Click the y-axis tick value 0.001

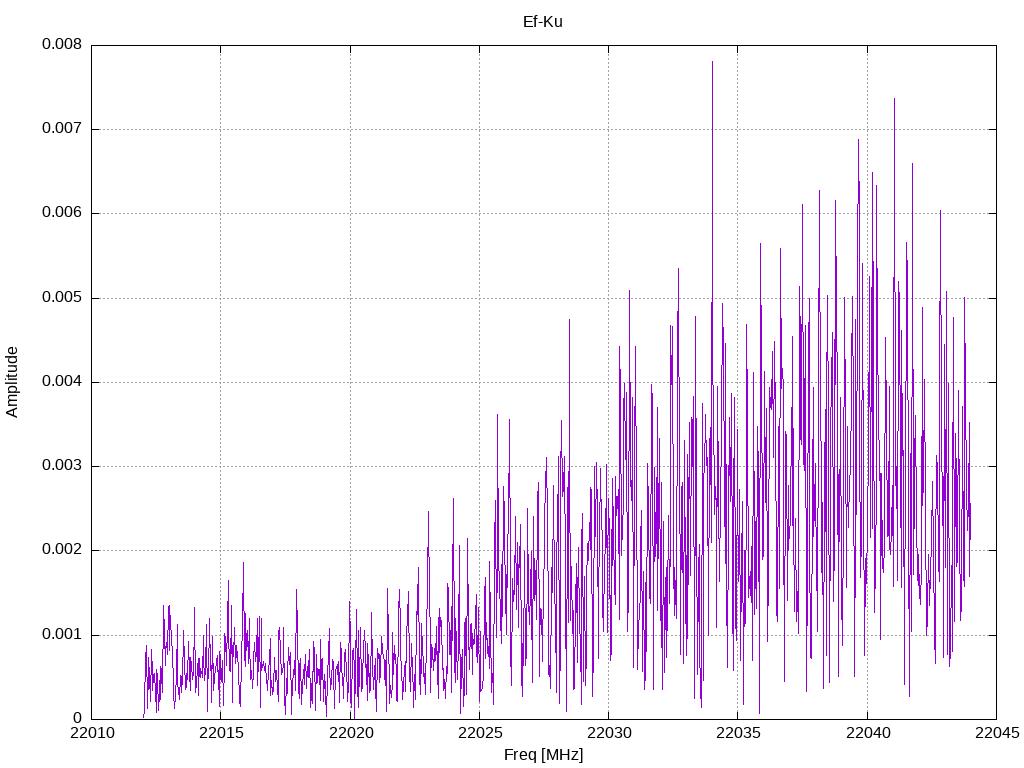tap(62, 634)
